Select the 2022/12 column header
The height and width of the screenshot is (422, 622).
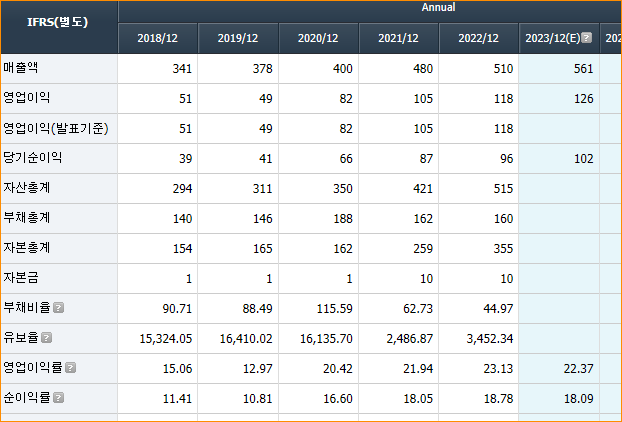point(478,38)
